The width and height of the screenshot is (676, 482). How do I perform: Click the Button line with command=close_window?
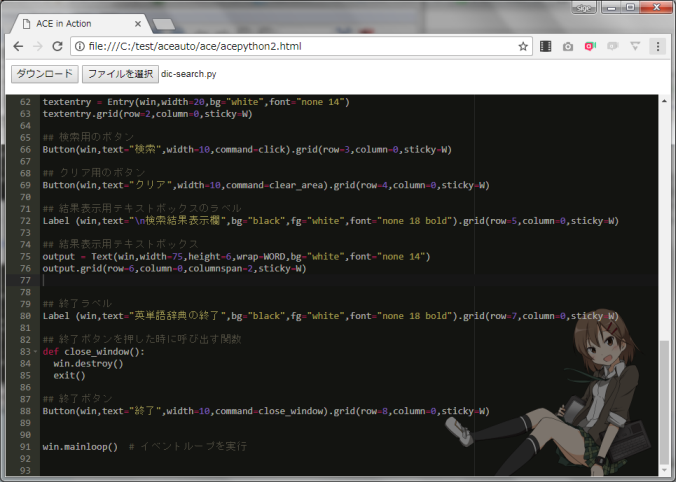[x=266, y=411]
